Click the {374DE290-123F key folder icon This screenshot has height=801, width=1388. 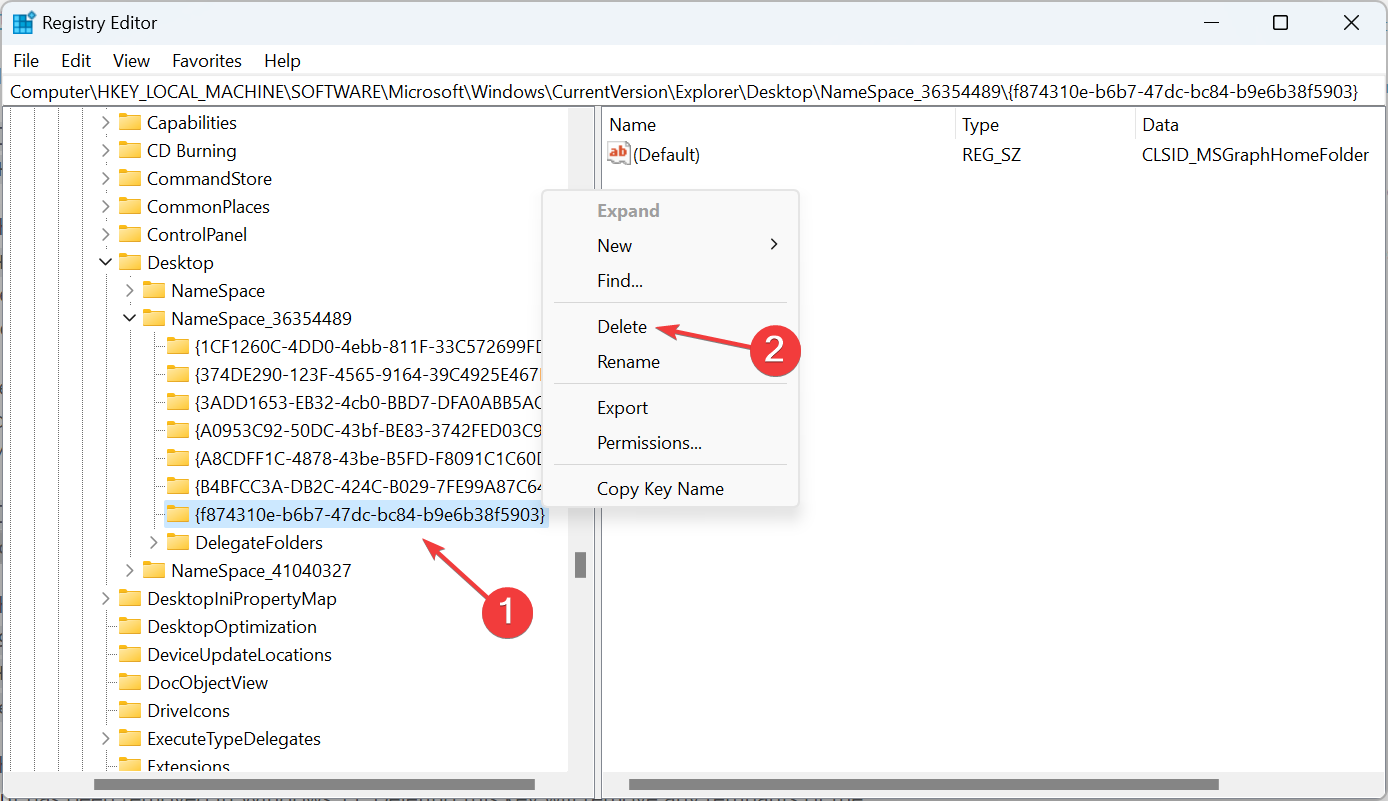click(x=178, y=375)
